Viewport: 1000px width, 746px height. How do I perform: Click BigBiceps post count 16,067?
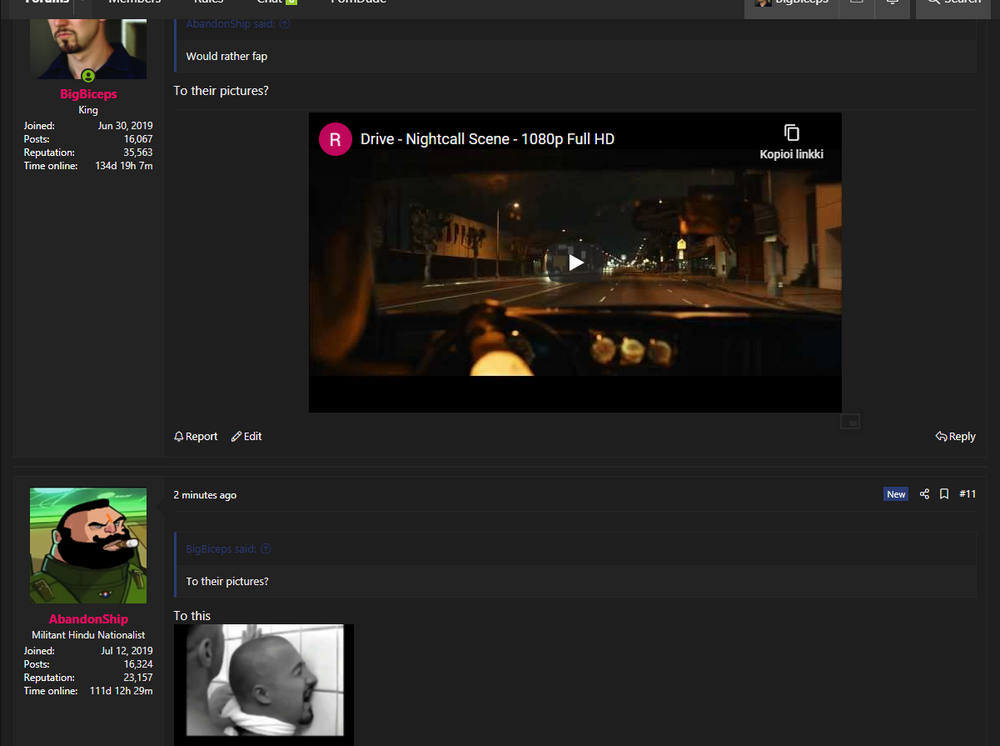(138, 139)
